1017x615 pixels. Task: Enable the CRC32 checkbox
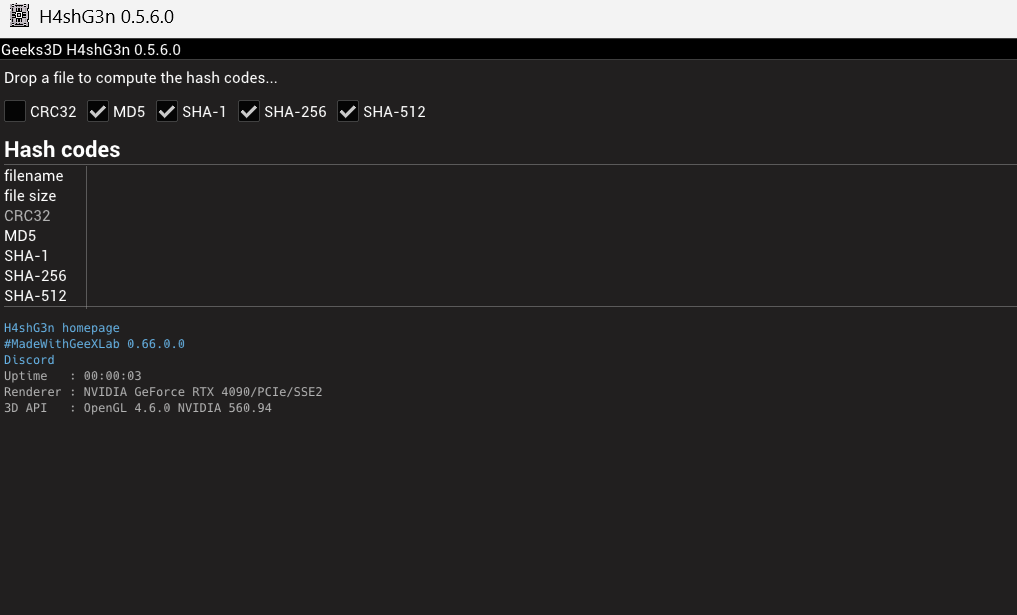coord(15,111)
